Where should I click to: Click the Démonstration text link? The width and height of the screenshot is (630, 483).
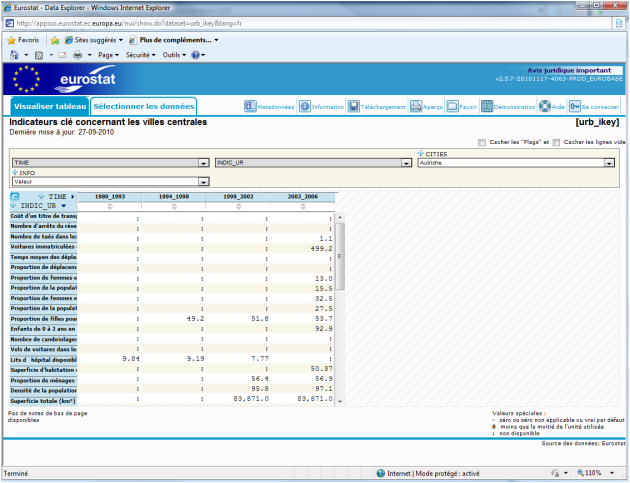pos(514,107)
